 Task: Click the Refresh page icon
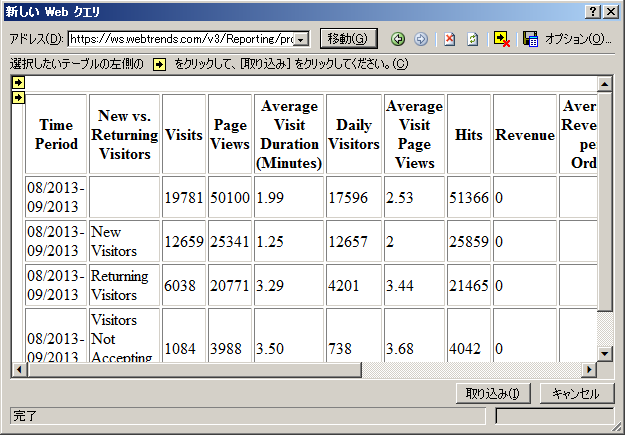click(472, 39)
